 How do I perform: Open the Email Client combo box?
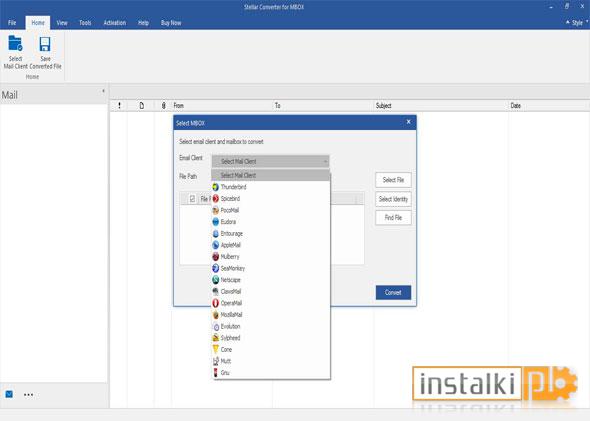click(x=271, y=161)
